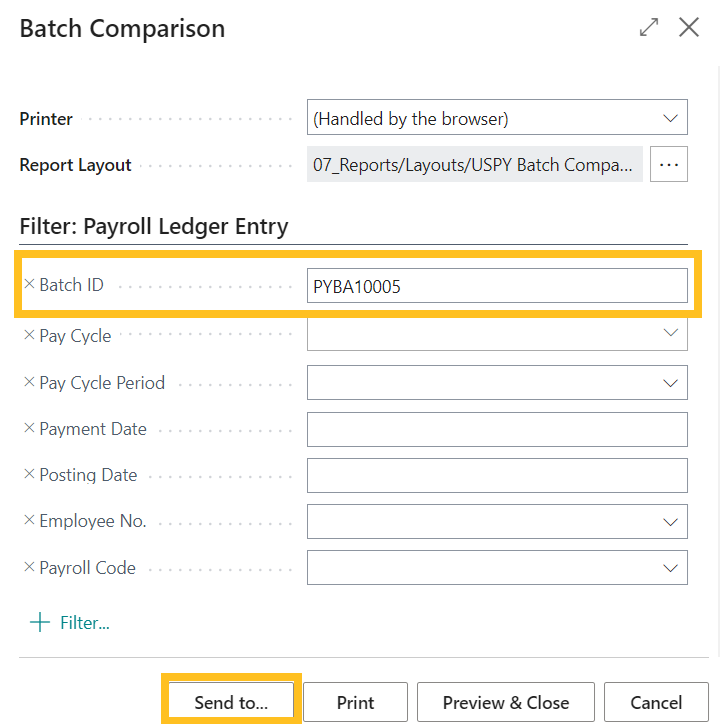Remove the Payment Date filter
720x724 pixels.
29,428
